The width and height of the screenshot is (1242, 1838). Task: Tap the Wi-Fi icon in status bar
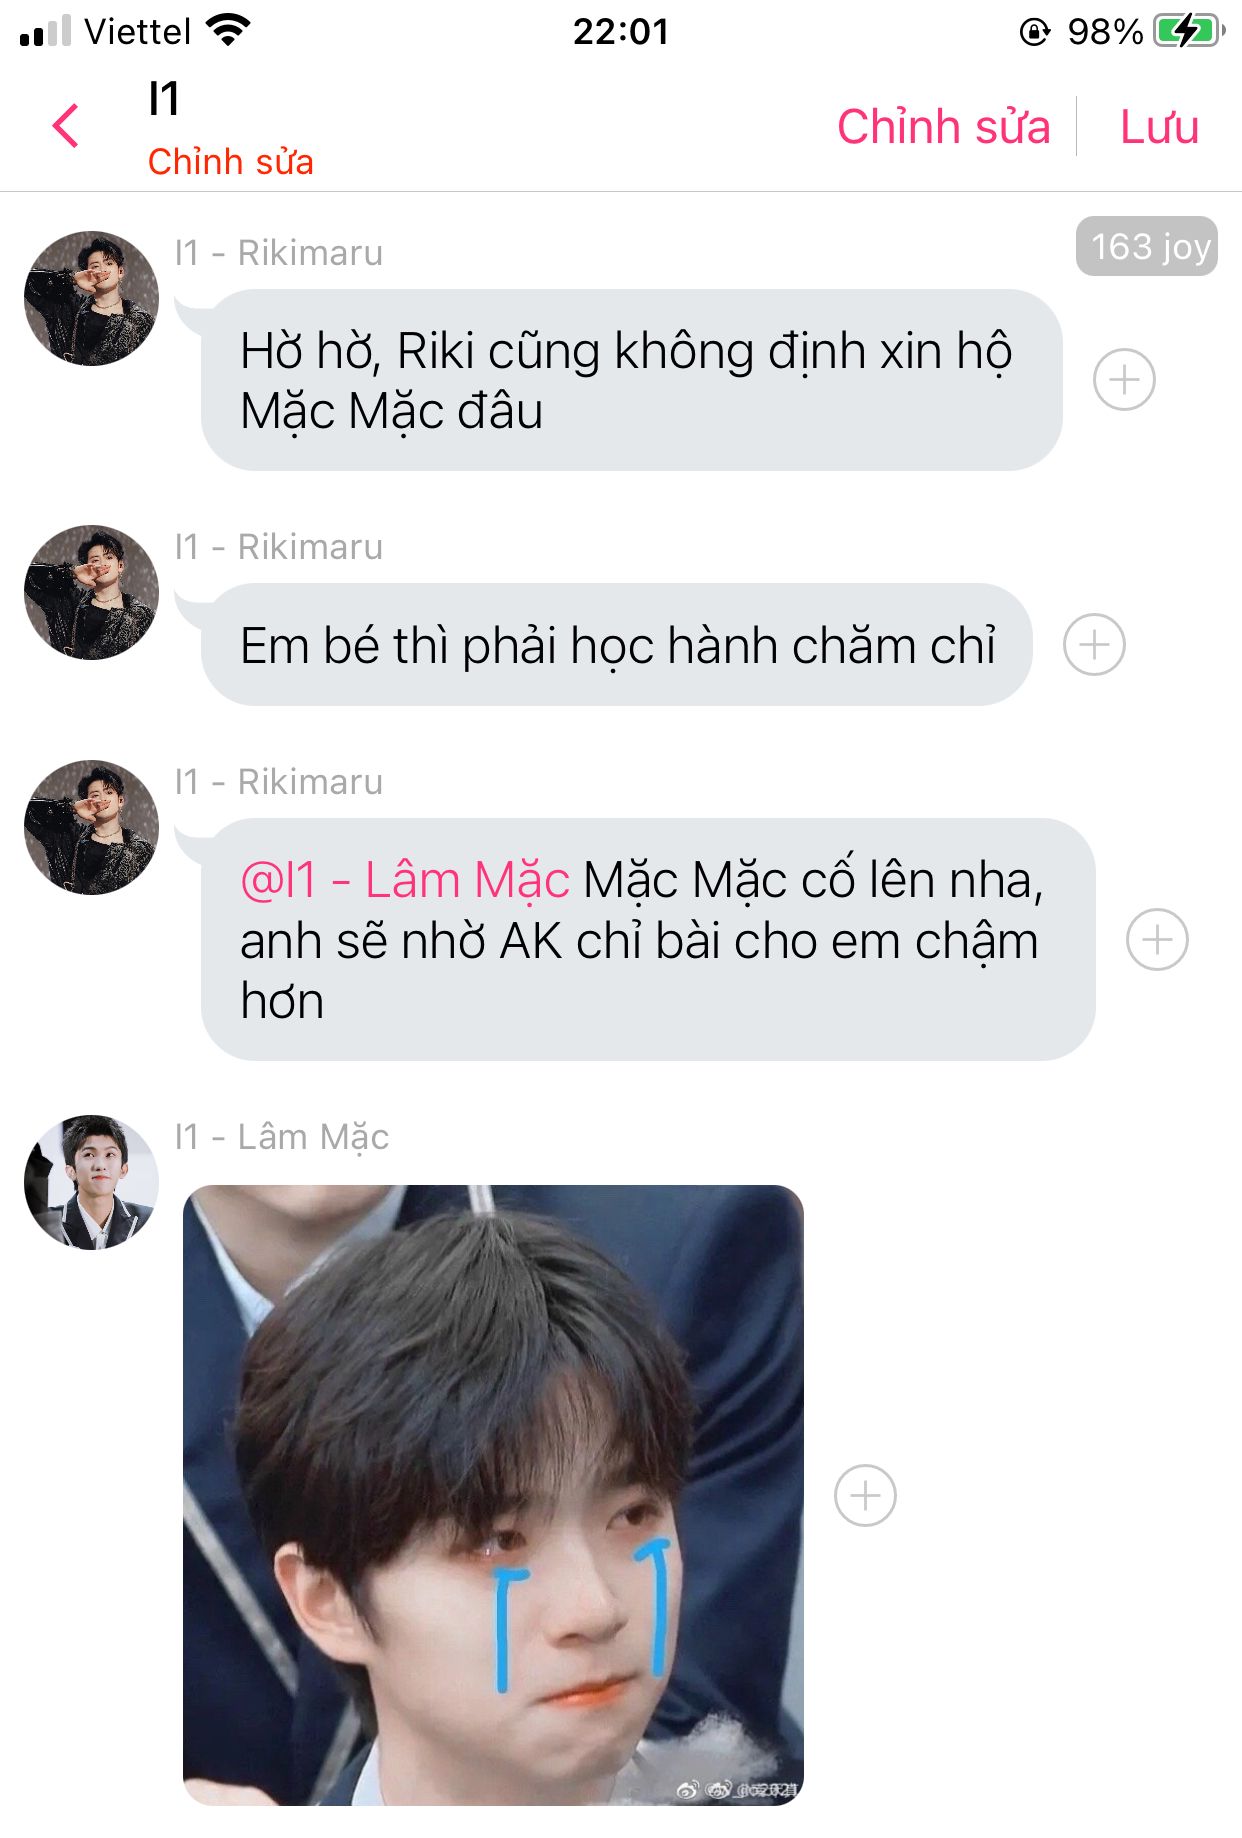click(228, 30)
